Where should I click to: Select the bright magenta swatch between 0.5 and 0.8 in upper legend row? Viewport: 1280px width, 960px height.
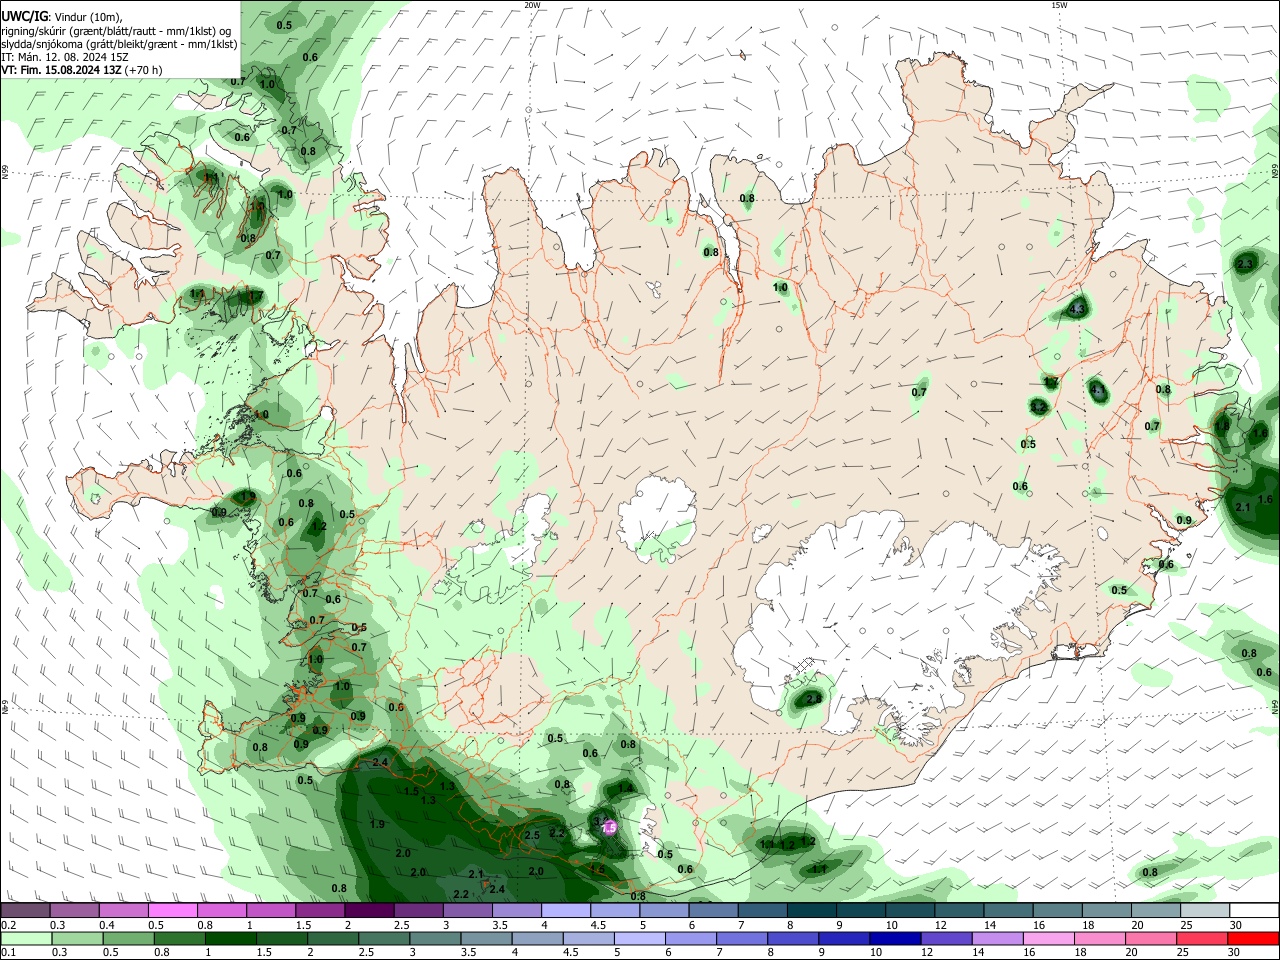point(172,911)
